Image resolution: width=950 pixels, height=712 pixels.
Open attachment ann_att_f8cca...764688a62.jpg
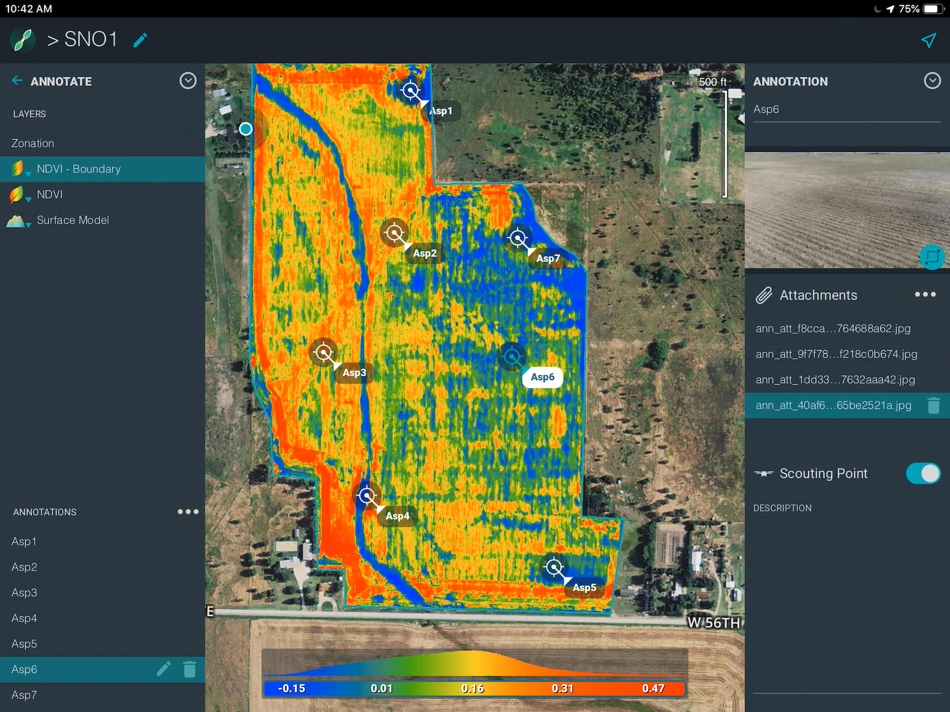point(833,328)
